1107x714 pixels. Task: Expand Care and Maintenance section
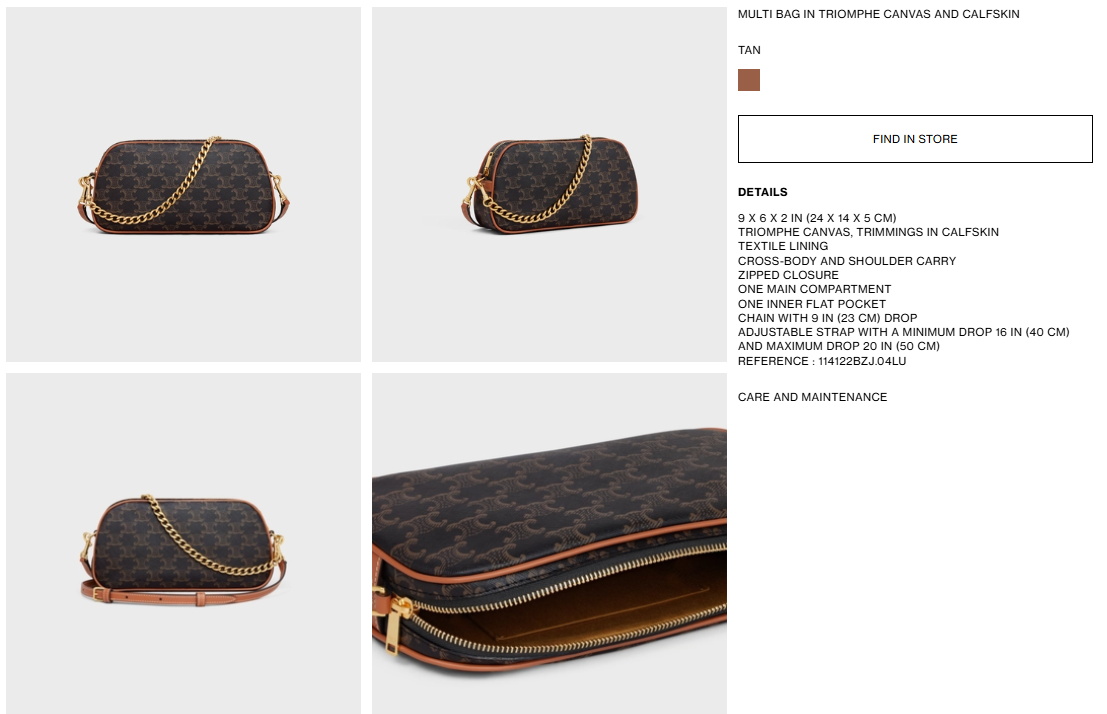813,397
